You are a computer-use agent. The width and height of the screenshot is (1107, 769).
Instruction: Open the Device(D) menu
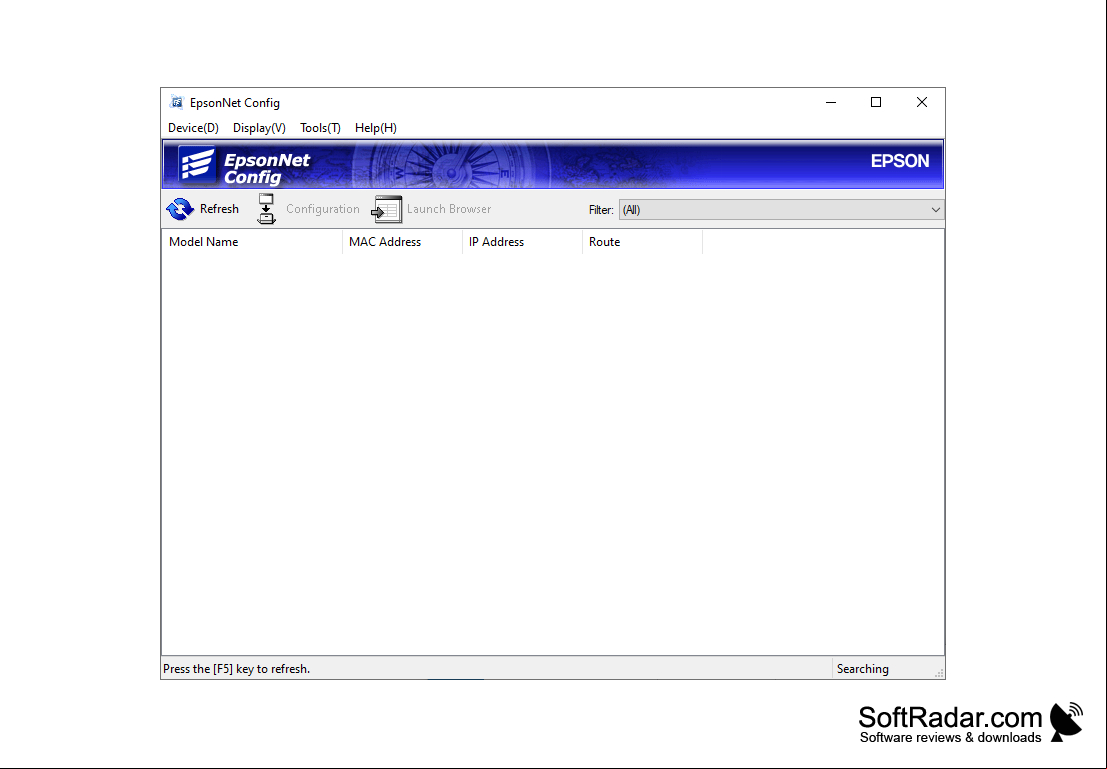(193, 128)
